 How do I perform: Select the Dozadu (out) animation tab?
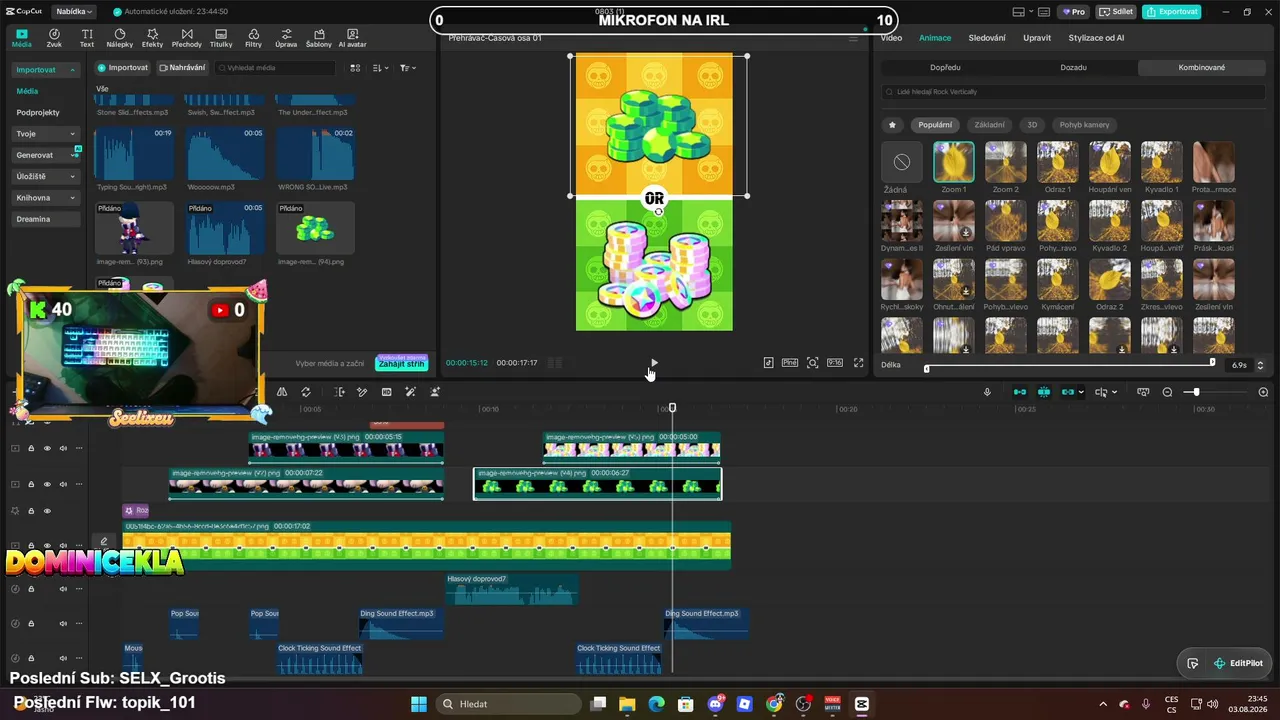pyautogui.click(x=1073, y=67)
